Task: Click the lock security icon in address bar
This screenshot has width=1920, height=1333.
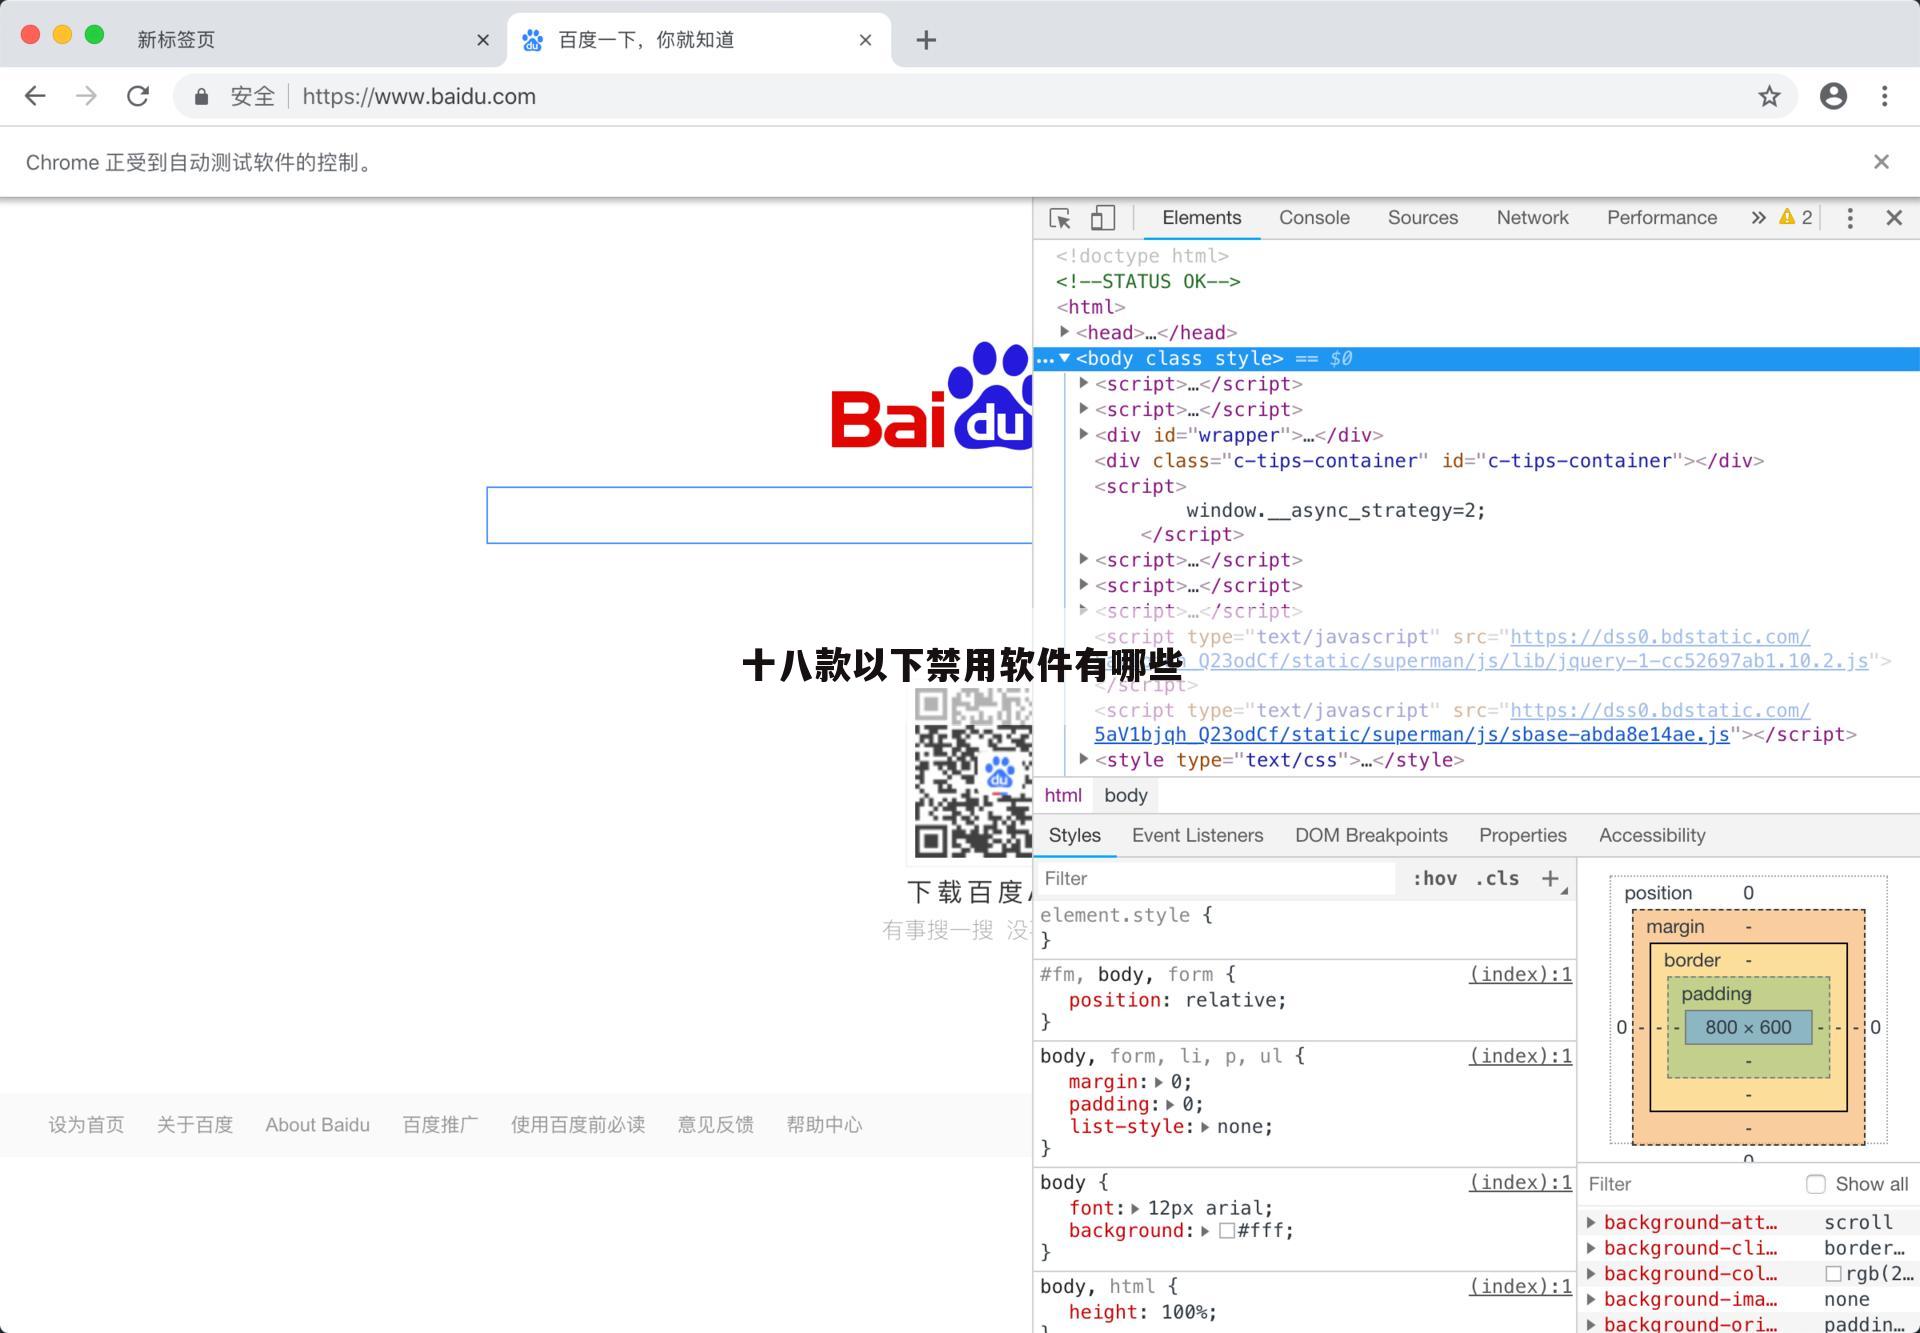Action: coord(201,96)
